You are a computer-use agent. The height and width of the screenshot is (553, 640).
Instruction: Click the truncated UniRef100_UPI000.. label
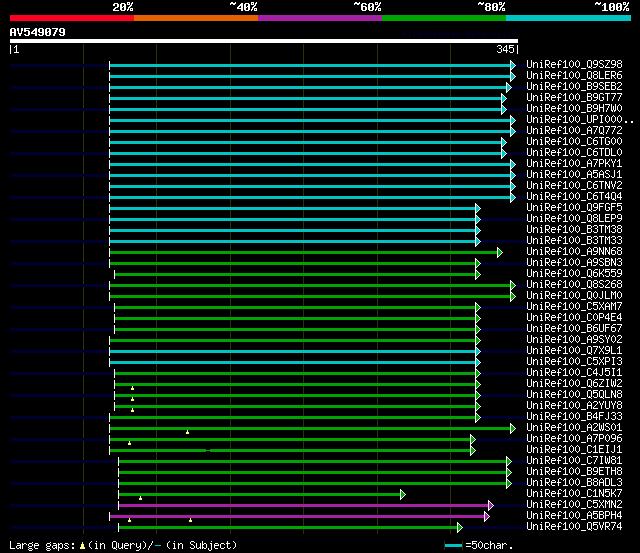click(580, 120)
